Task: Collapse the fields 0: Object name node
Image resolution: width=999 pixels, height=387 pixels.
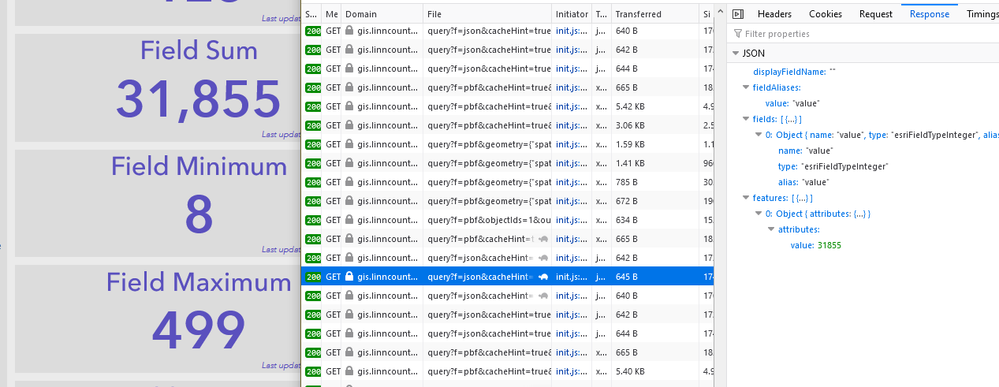Action: pyautogui.click(x=758, y=135)
